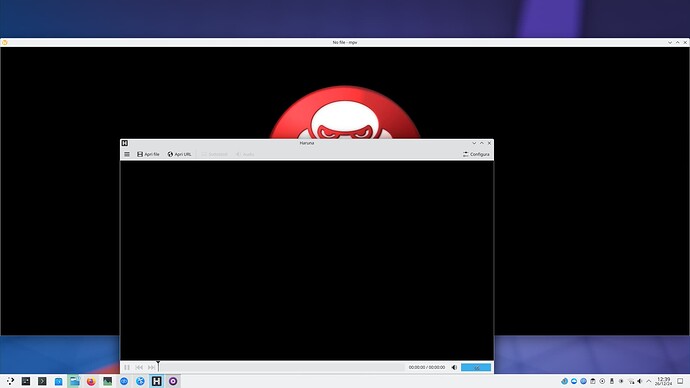690x388 pixels.
Task: Open the system tray volume icon
Action: (x=640, y=381)
